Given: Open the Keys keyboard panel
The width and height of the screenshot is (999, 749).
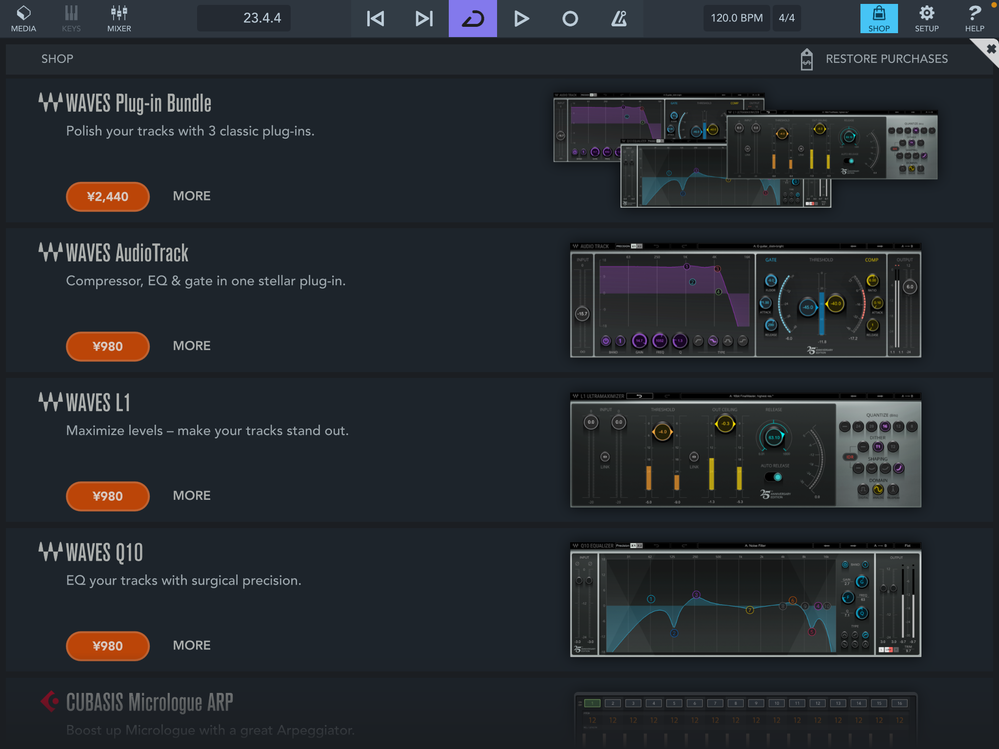Looking at the screenshot, I should coord(71,18).
